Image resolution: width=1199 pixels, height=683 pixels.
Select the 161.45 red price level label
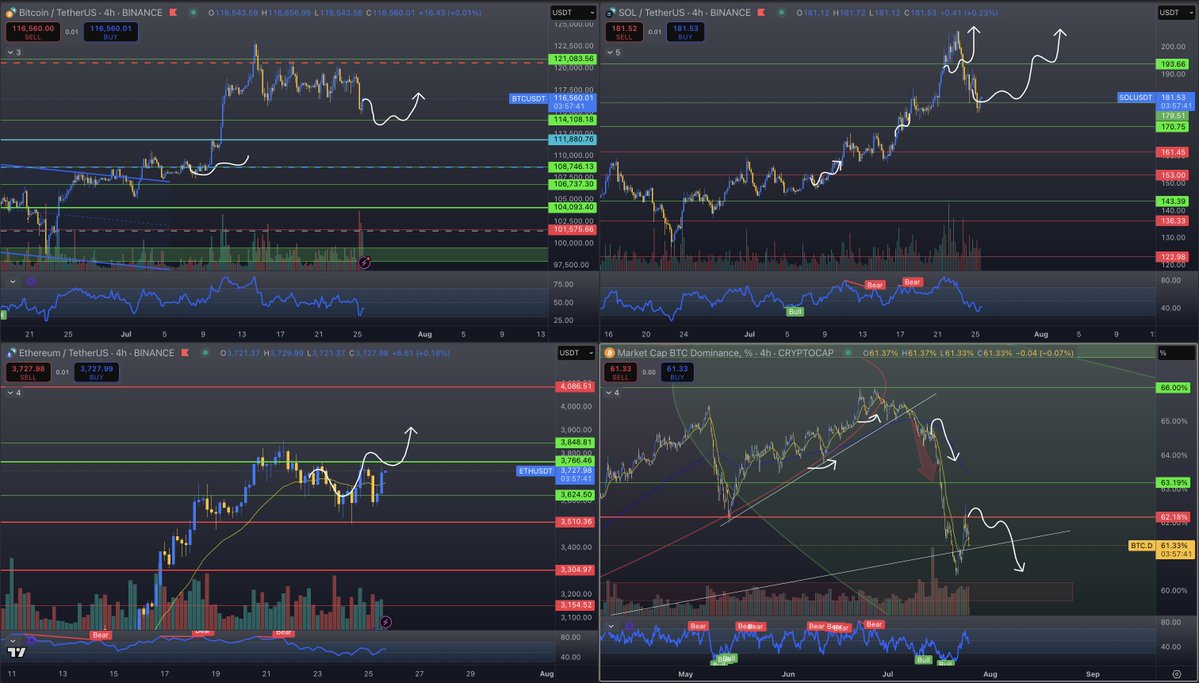tap(1173, 152)
